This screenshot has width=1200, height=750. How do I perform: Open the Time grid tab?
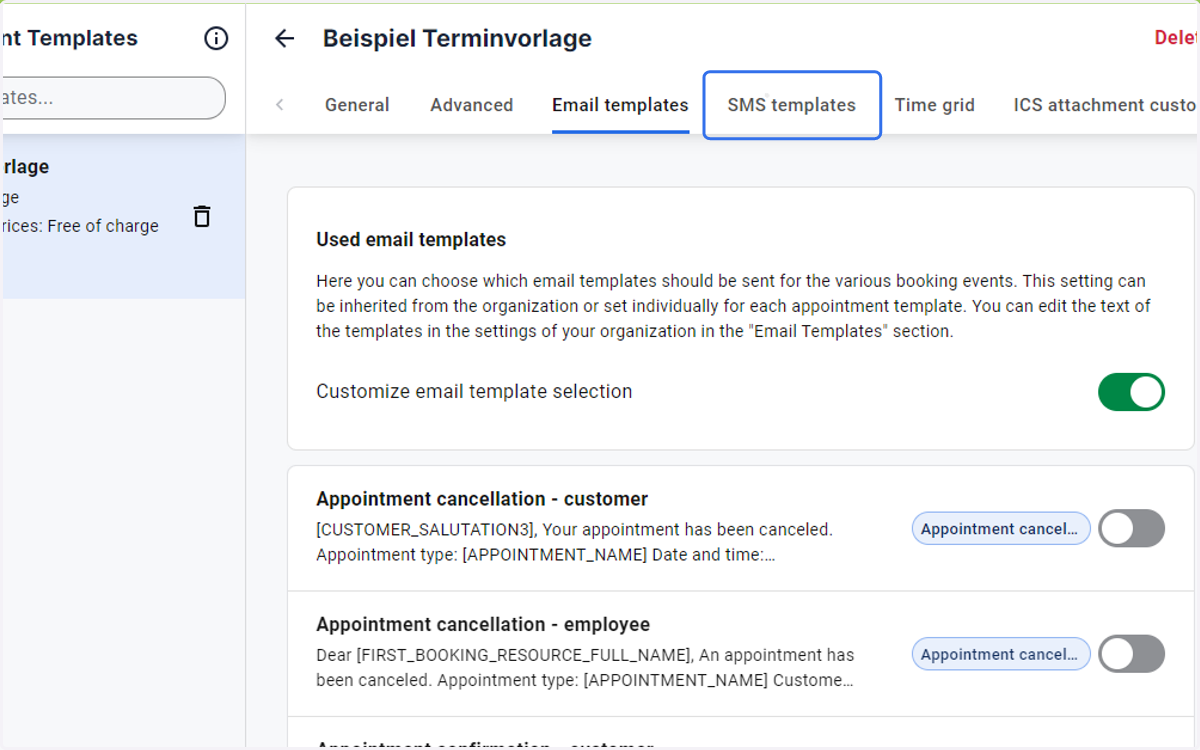point(935,105)
